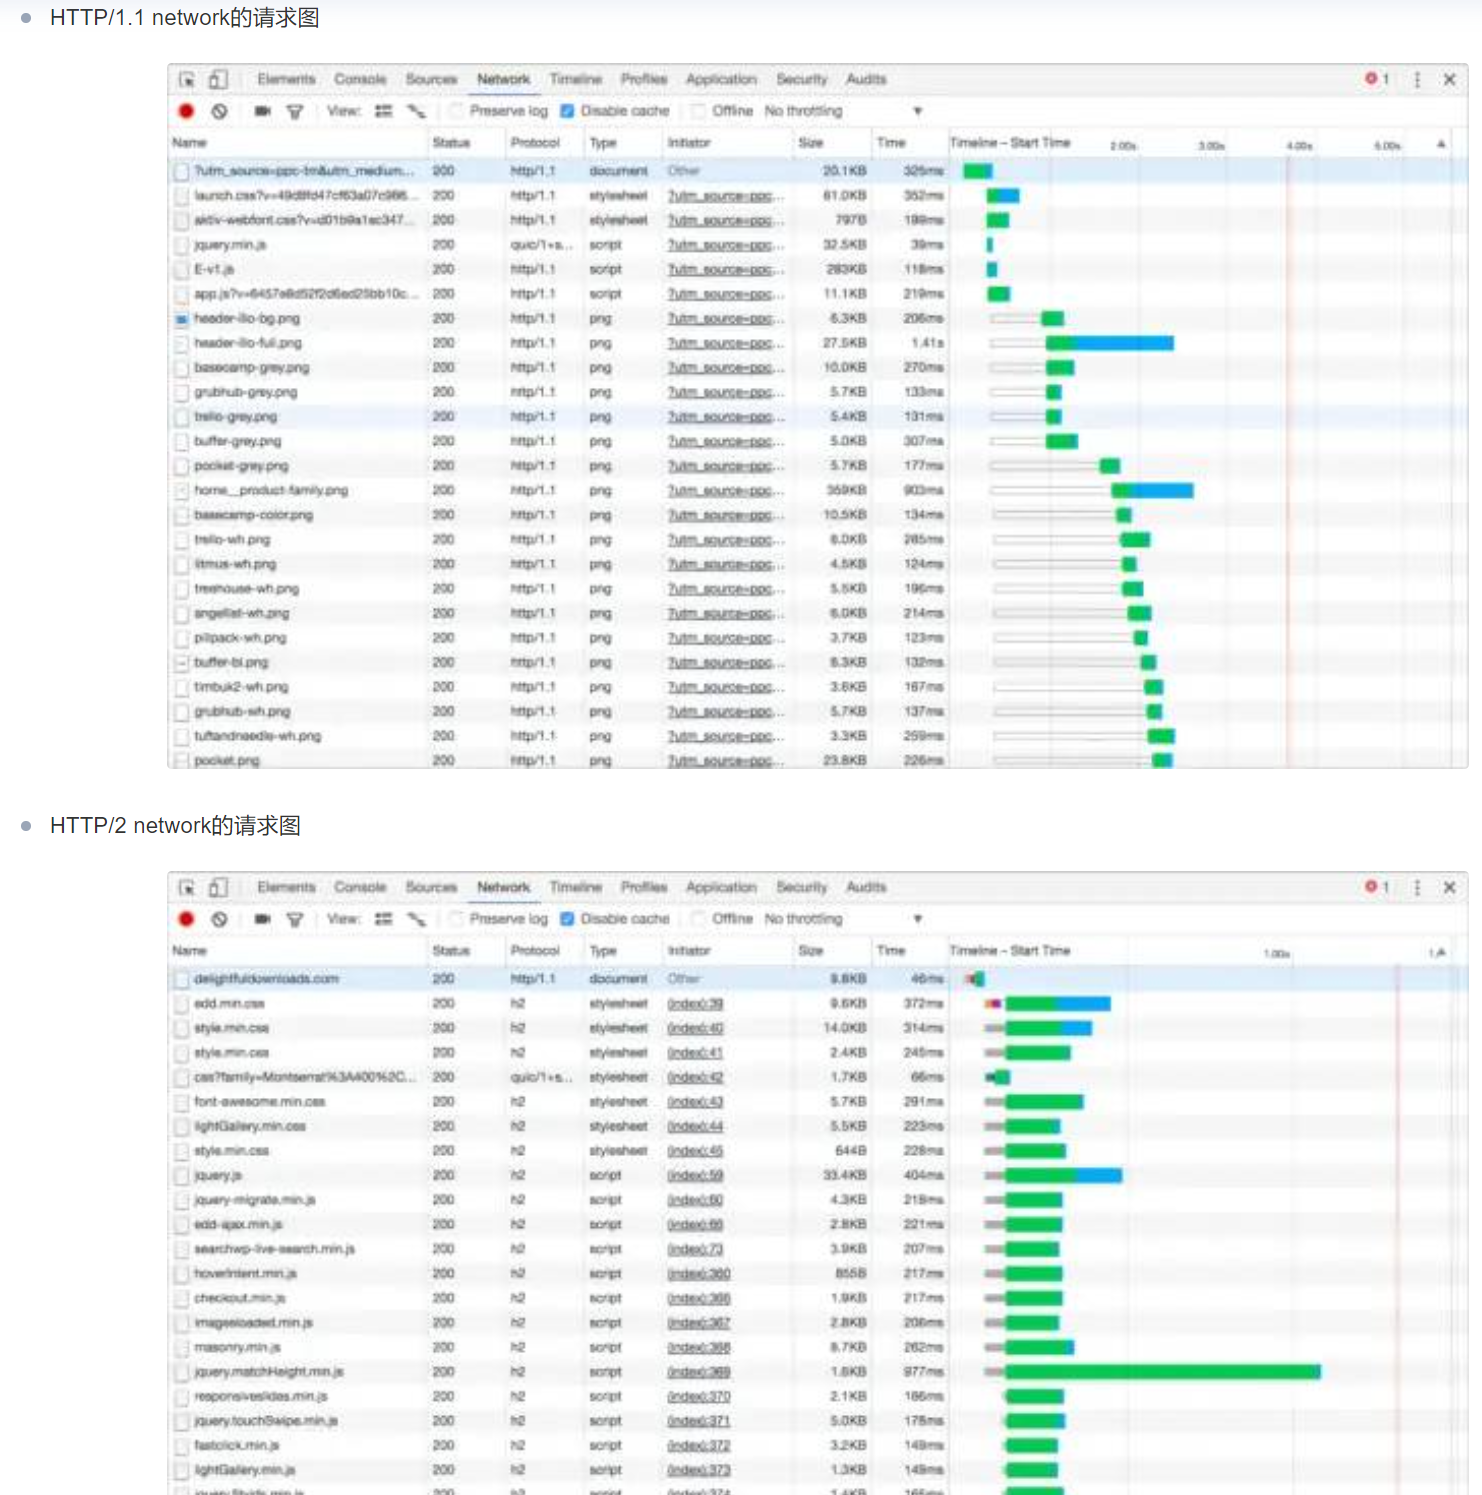Click the filter funnel icon in the HTTP/2 panel

pos(295,919)
